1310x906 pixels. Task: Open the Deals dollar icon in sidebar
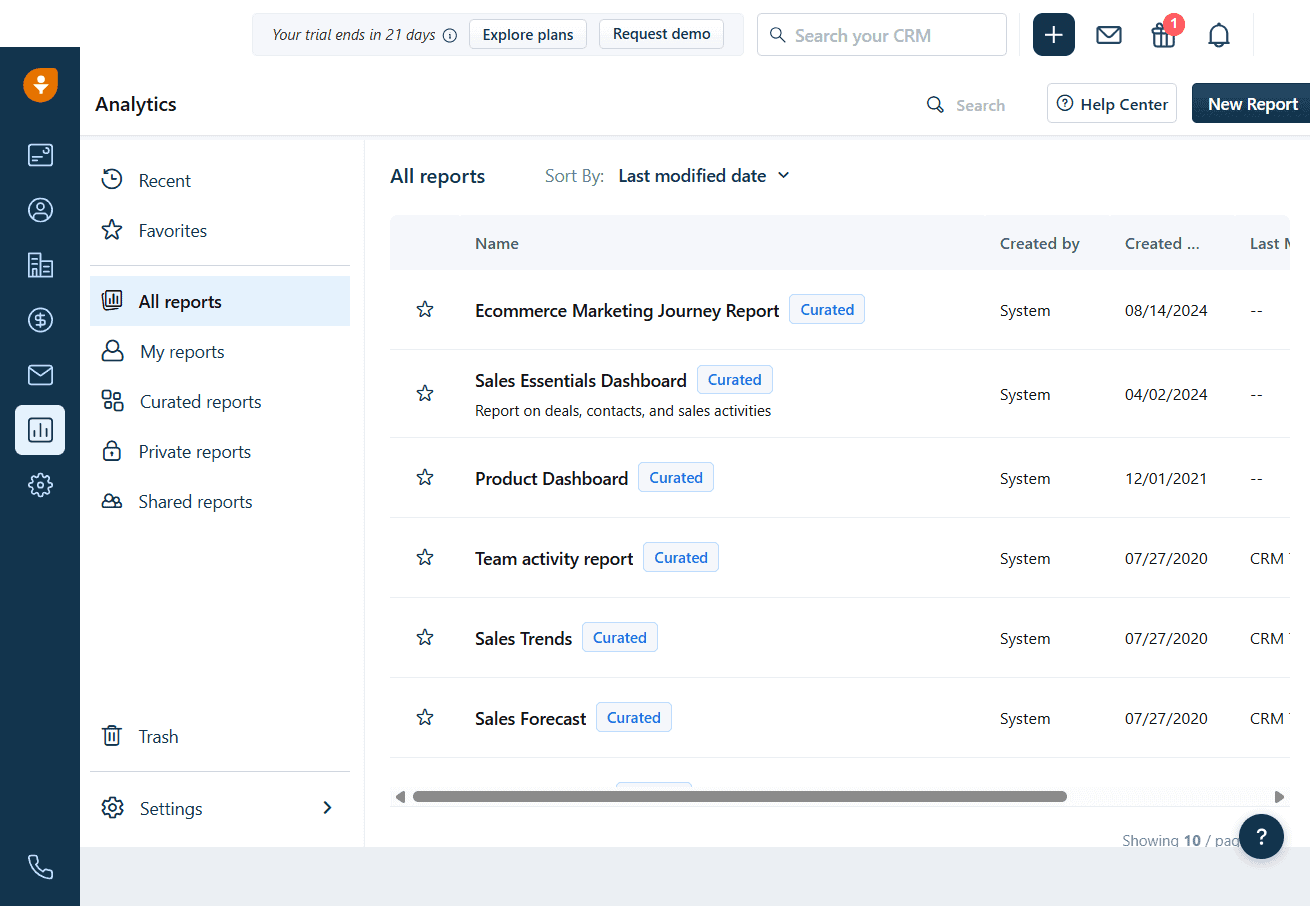point(40,320)
